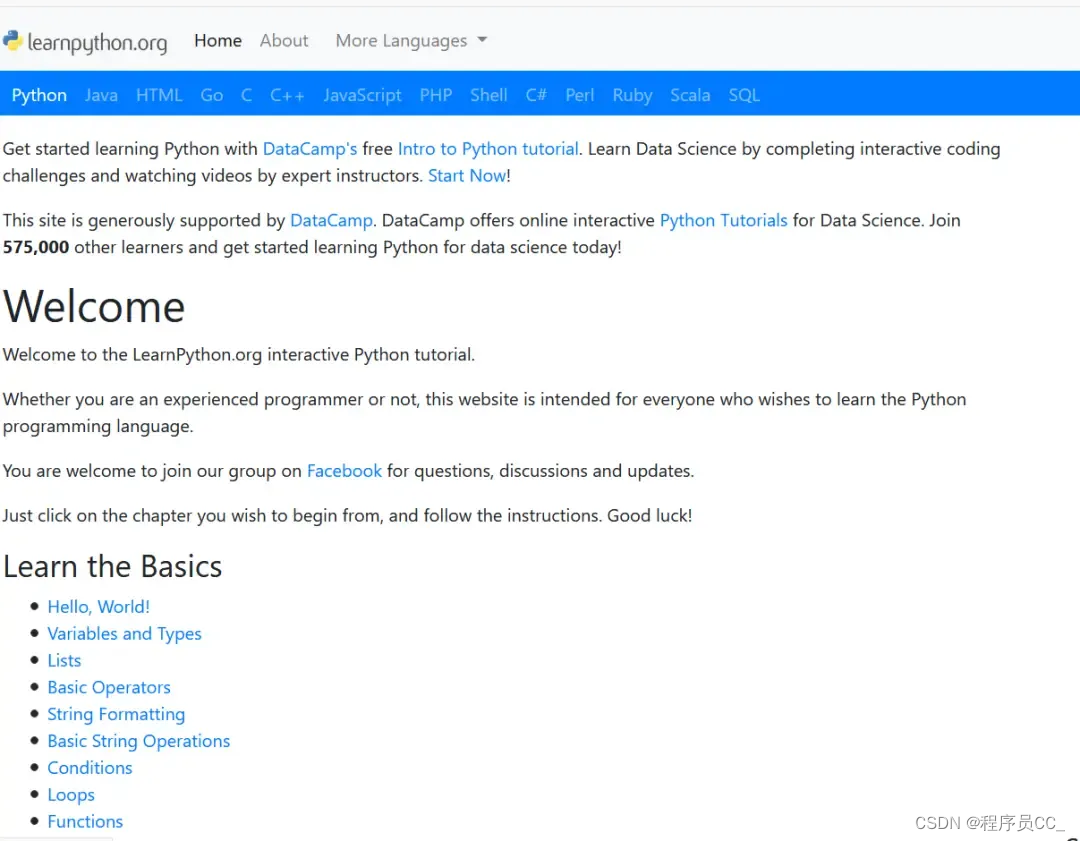Open the Intro to Python tutorial link

(x=488, y=149)
